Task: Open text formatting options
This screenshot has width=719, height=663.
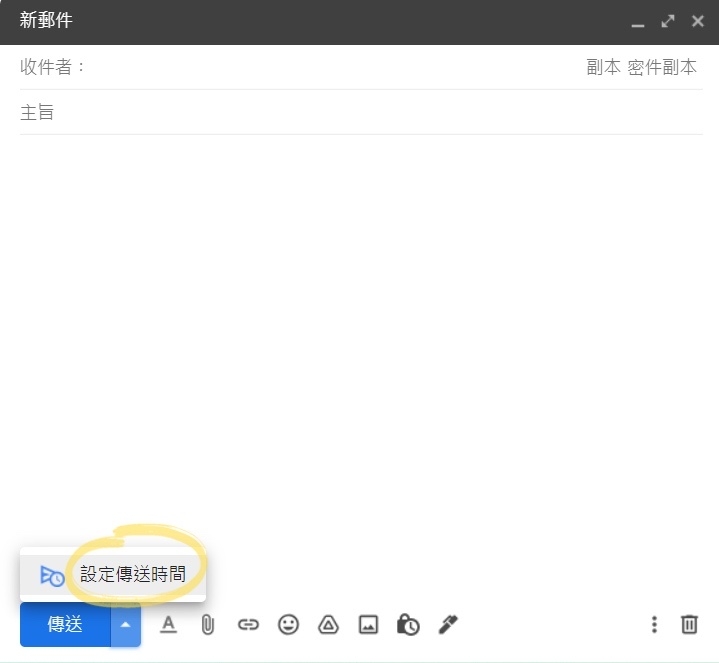Action: coord(168,624)
